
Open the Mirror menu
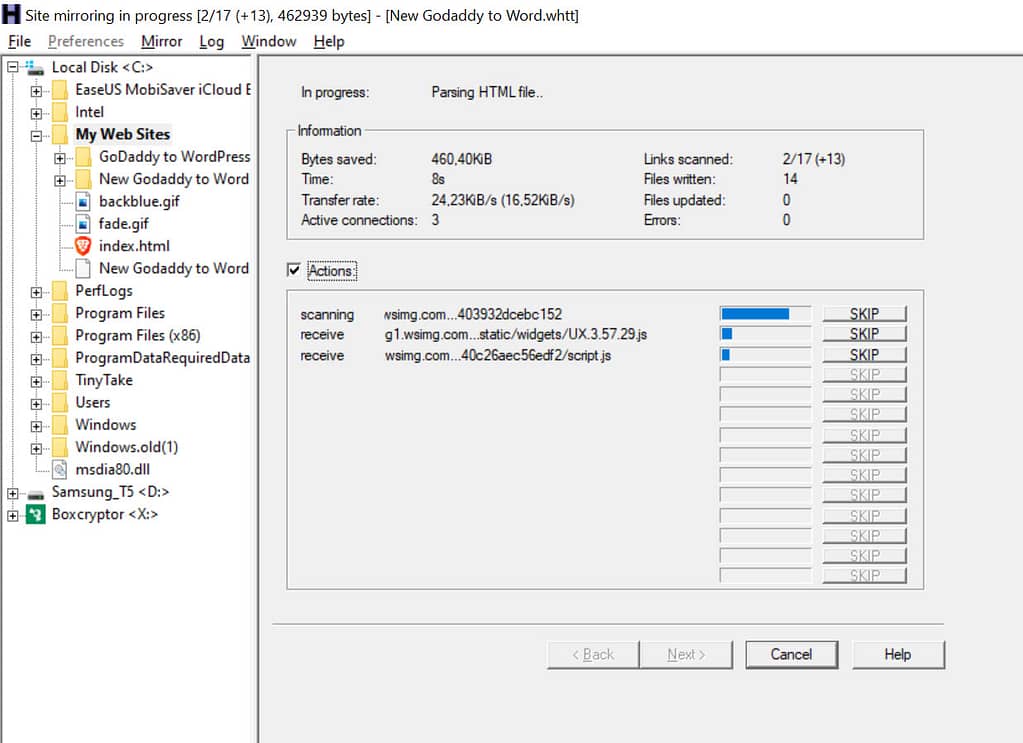pos(161,41)
